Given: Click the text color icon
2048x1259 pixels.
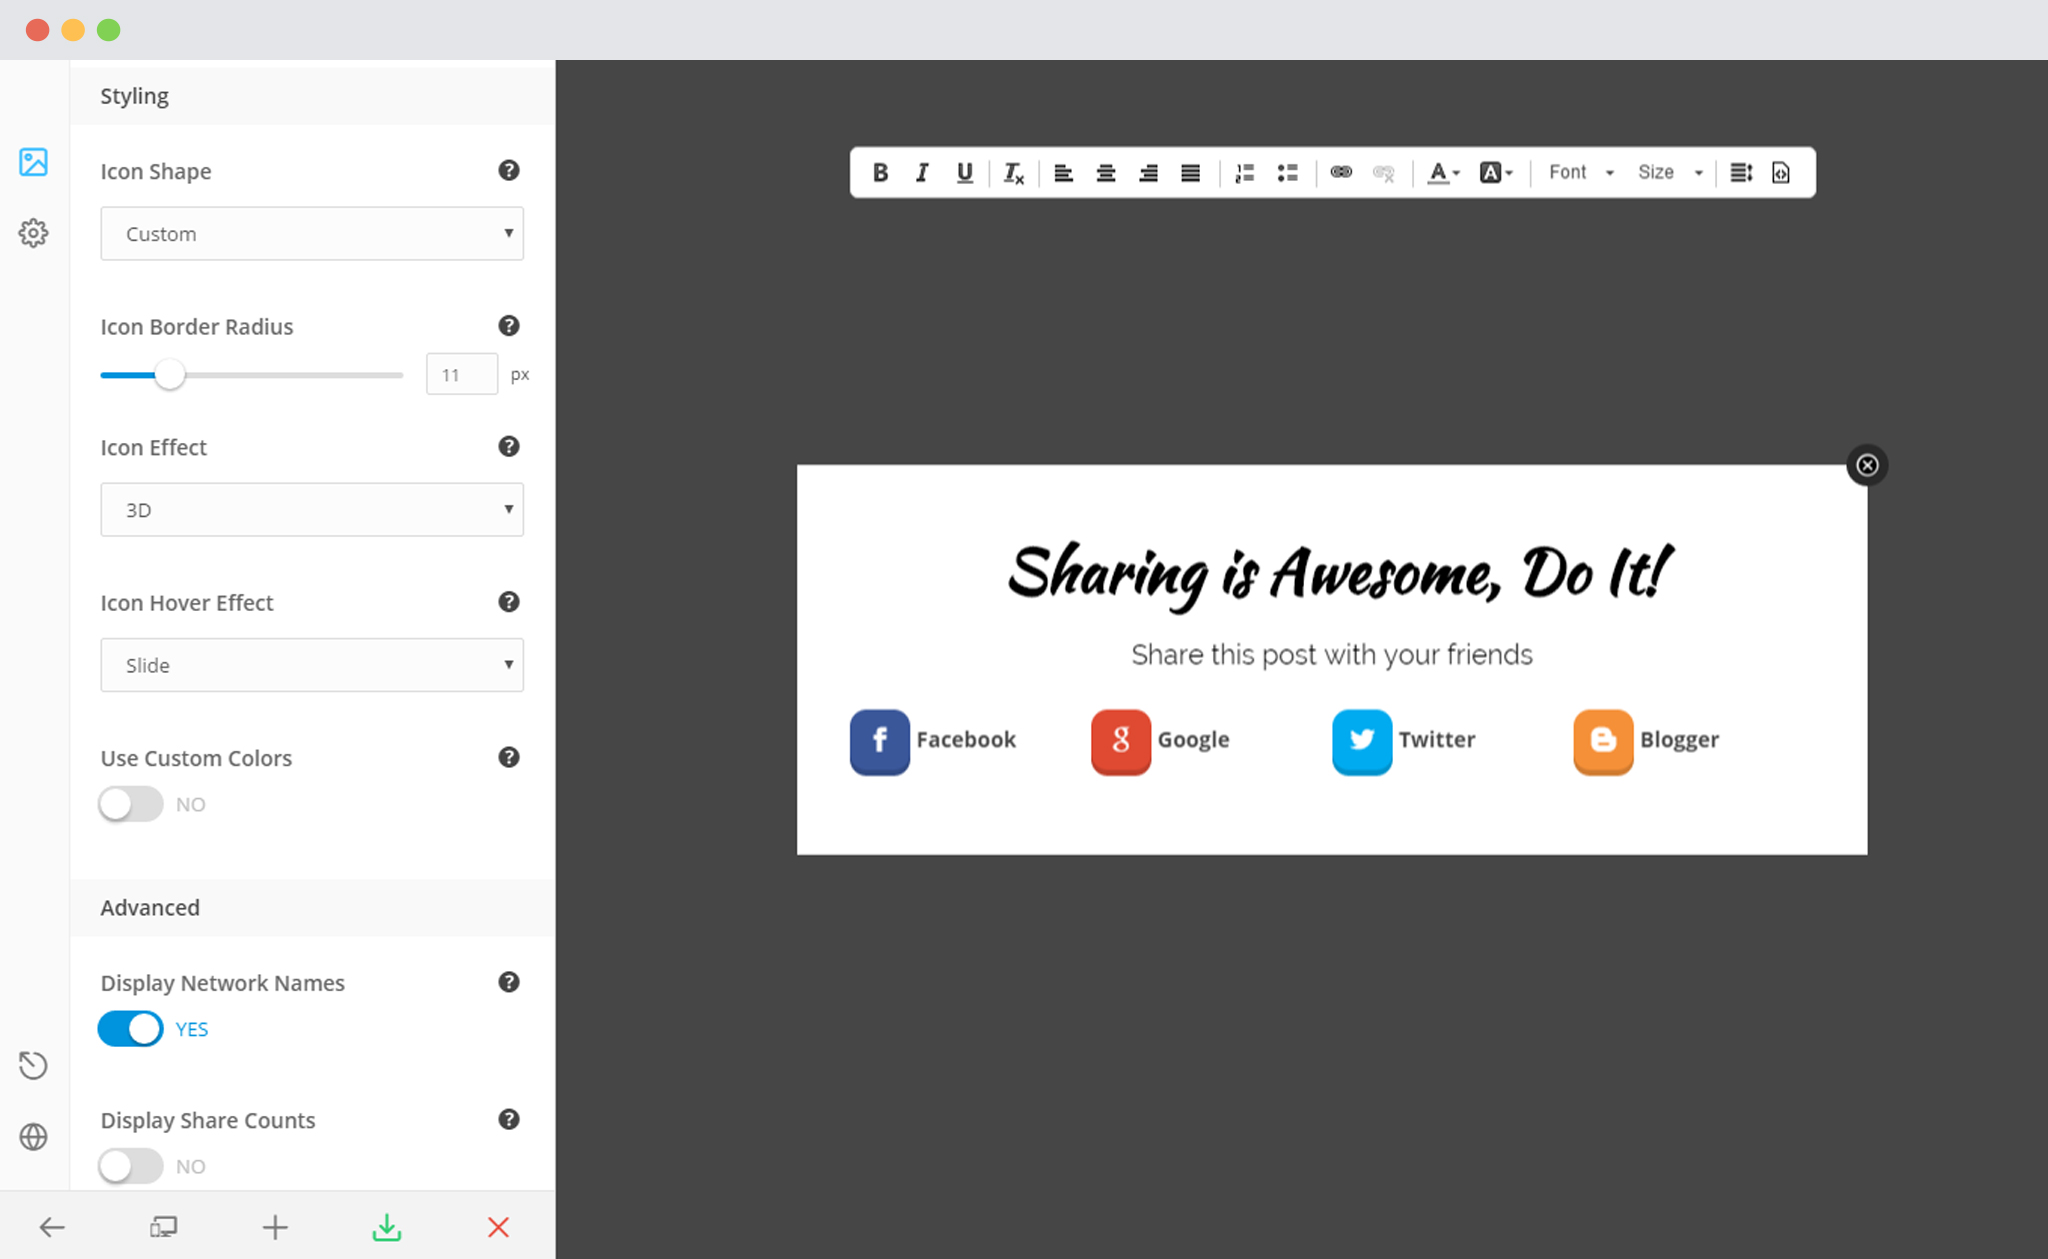Looking at the screenshot, I should click(1439, 173).
